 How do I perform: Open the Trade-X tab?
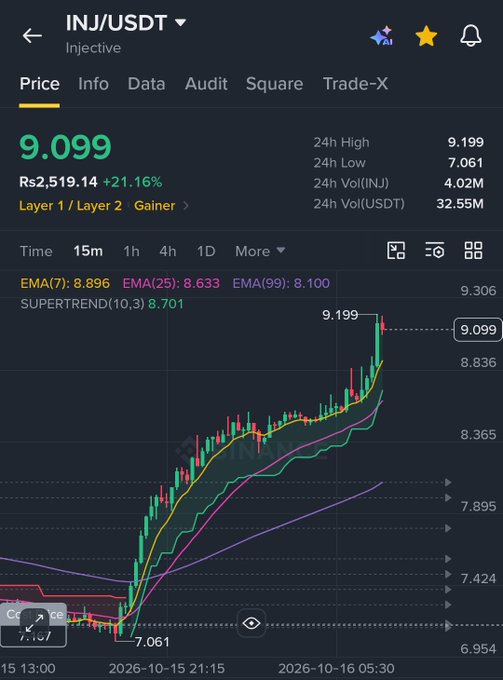[356, 84]
